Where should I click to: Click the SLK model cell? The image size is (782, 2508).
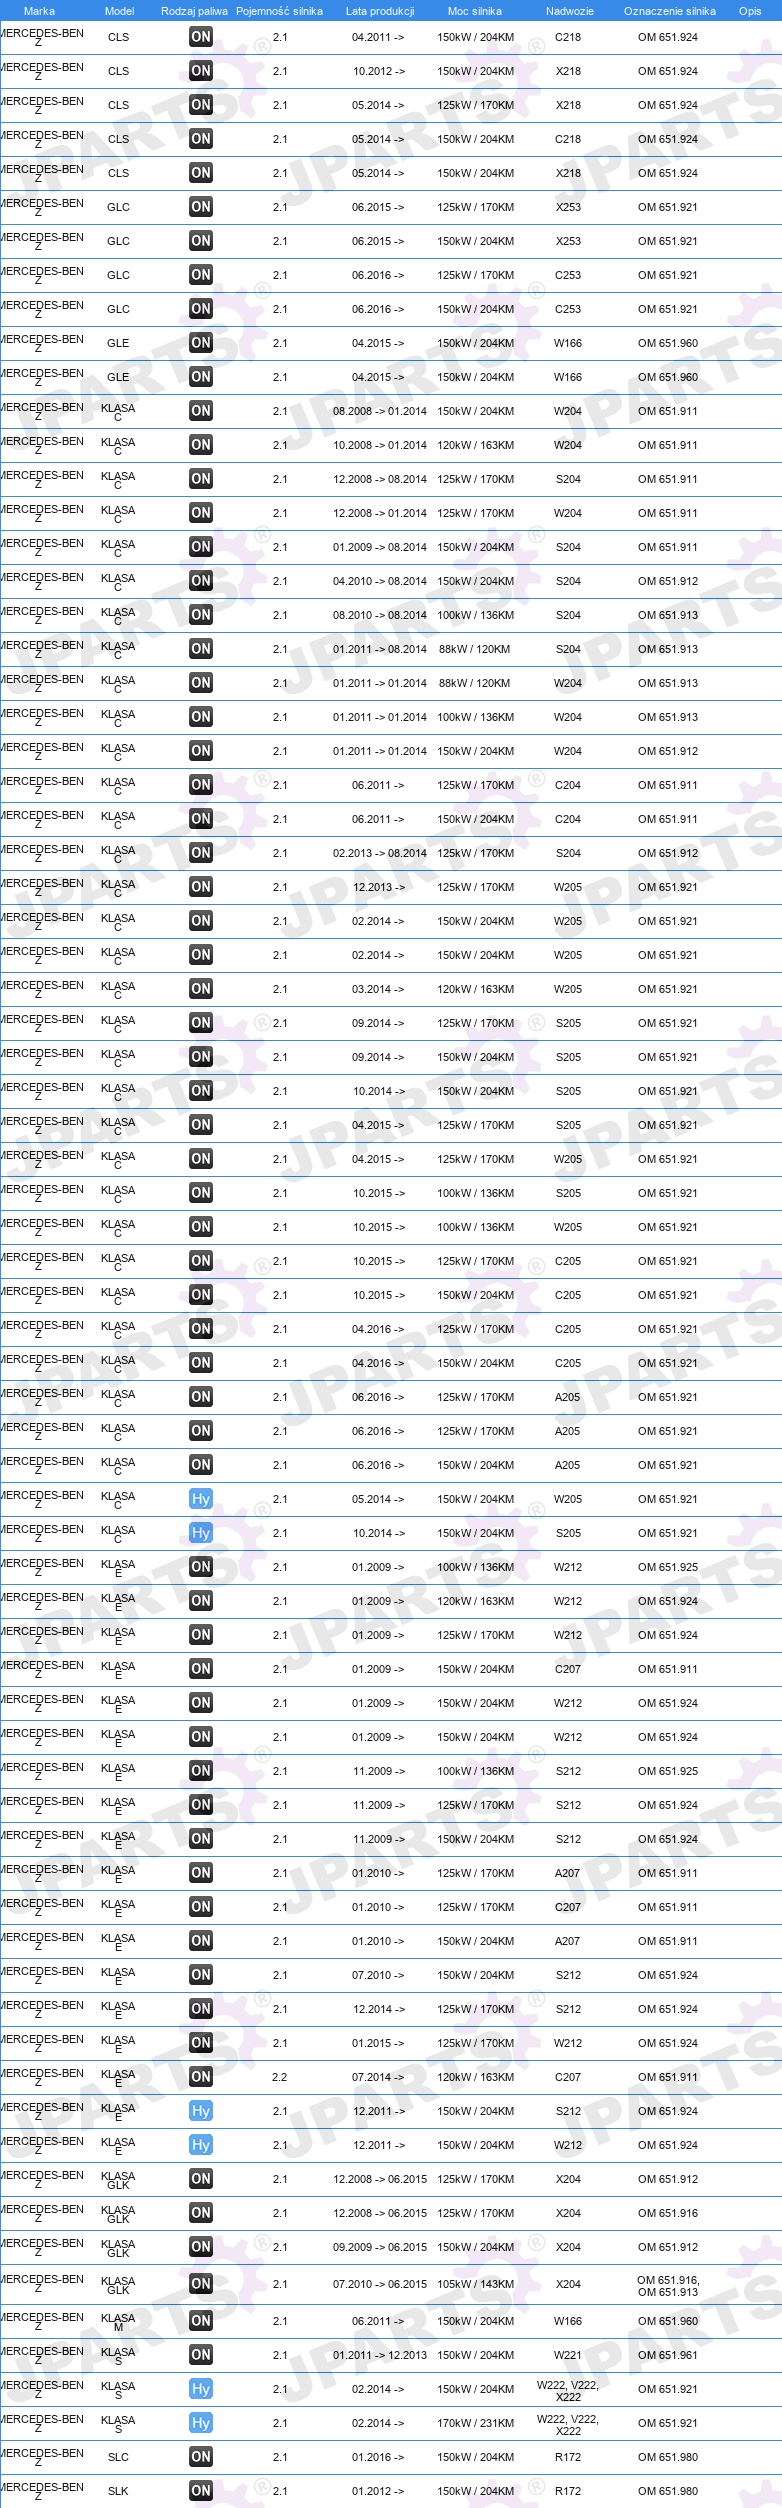118,2491
